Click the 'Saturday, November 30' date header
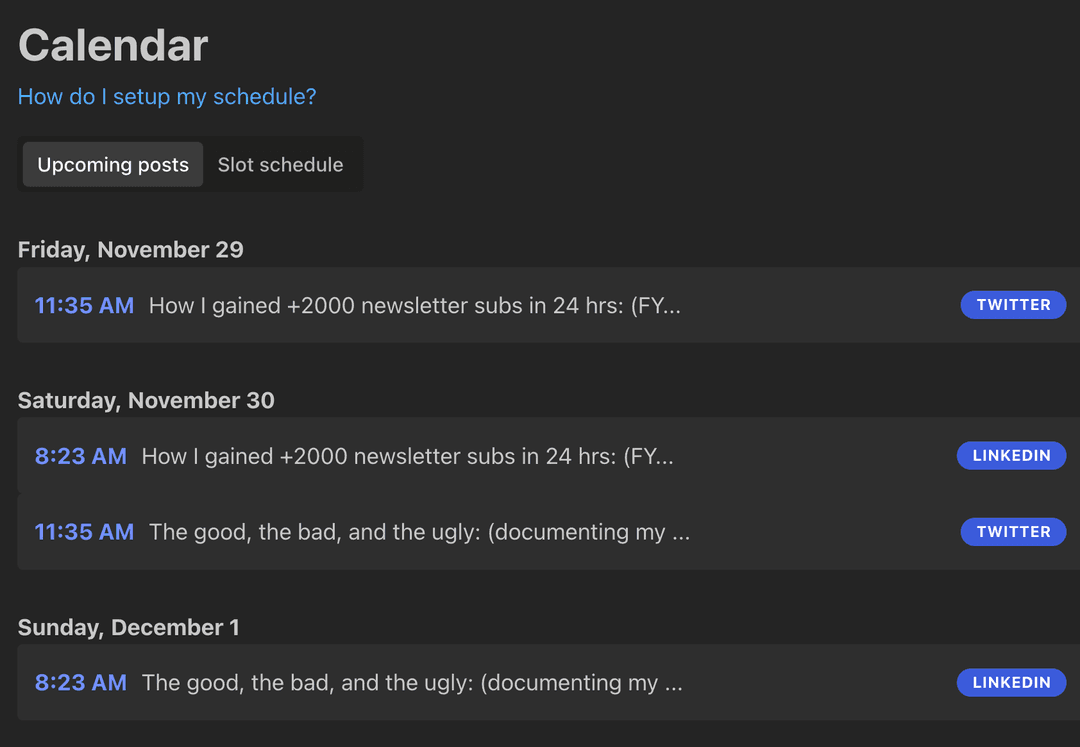This screenshot has height=747, width=1080. 146,399
